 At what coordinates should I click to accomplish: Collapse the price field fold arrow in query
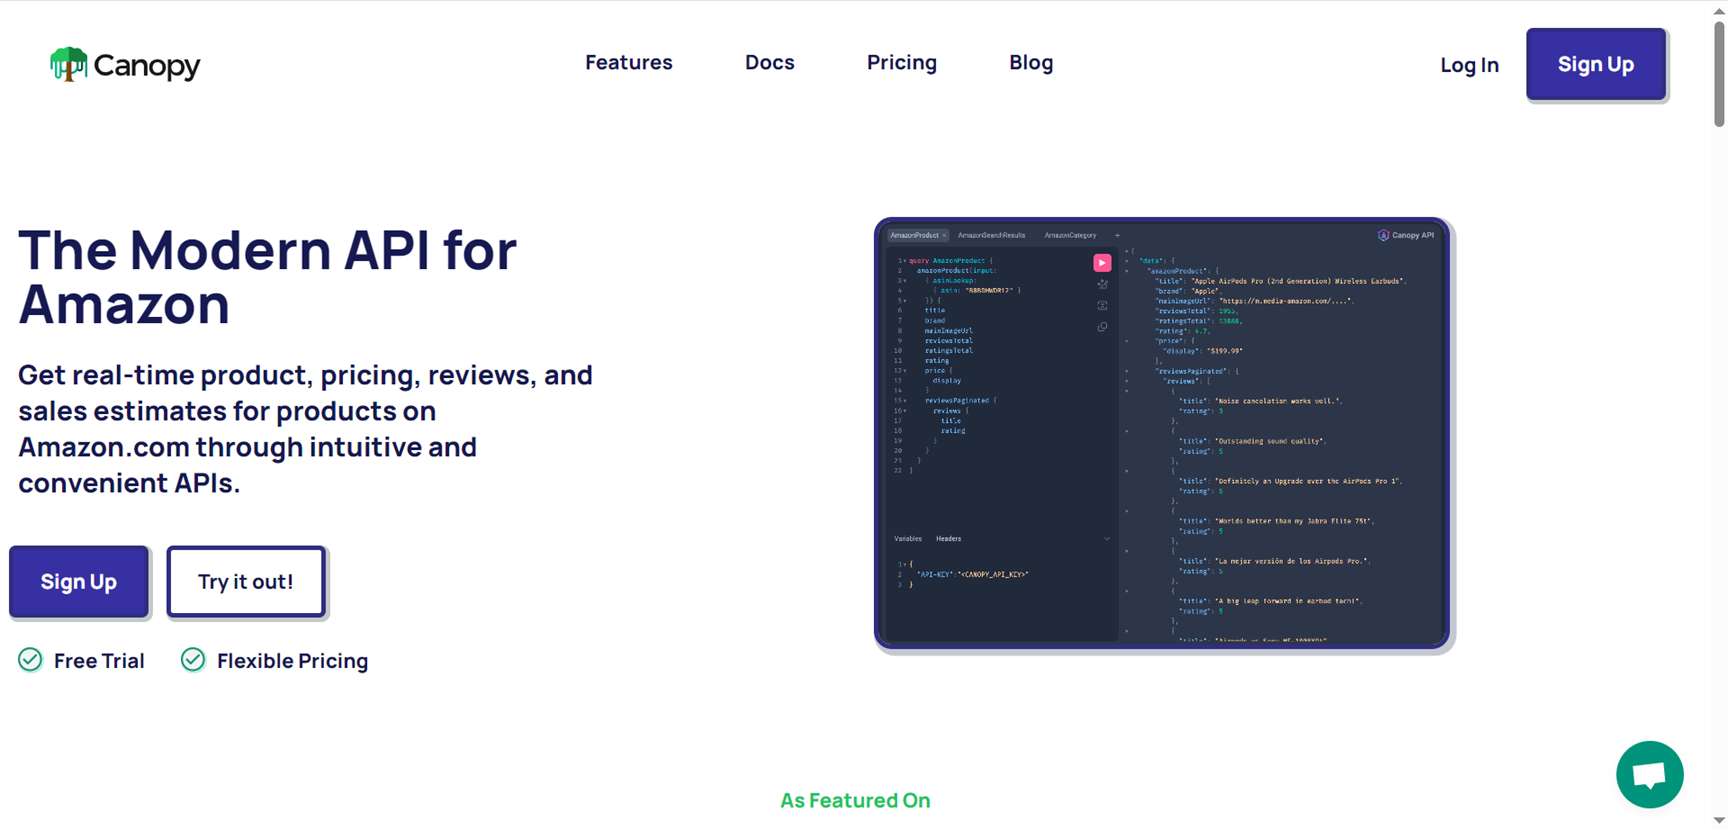(905, 371)
